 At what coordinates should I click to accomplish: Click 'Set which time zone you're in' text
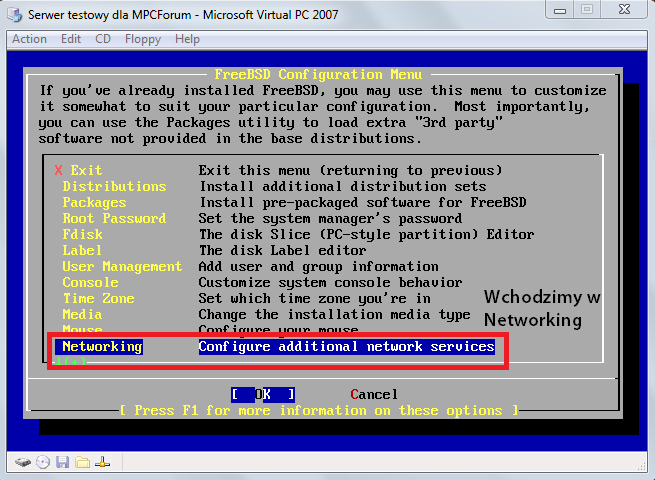(315, 299)
